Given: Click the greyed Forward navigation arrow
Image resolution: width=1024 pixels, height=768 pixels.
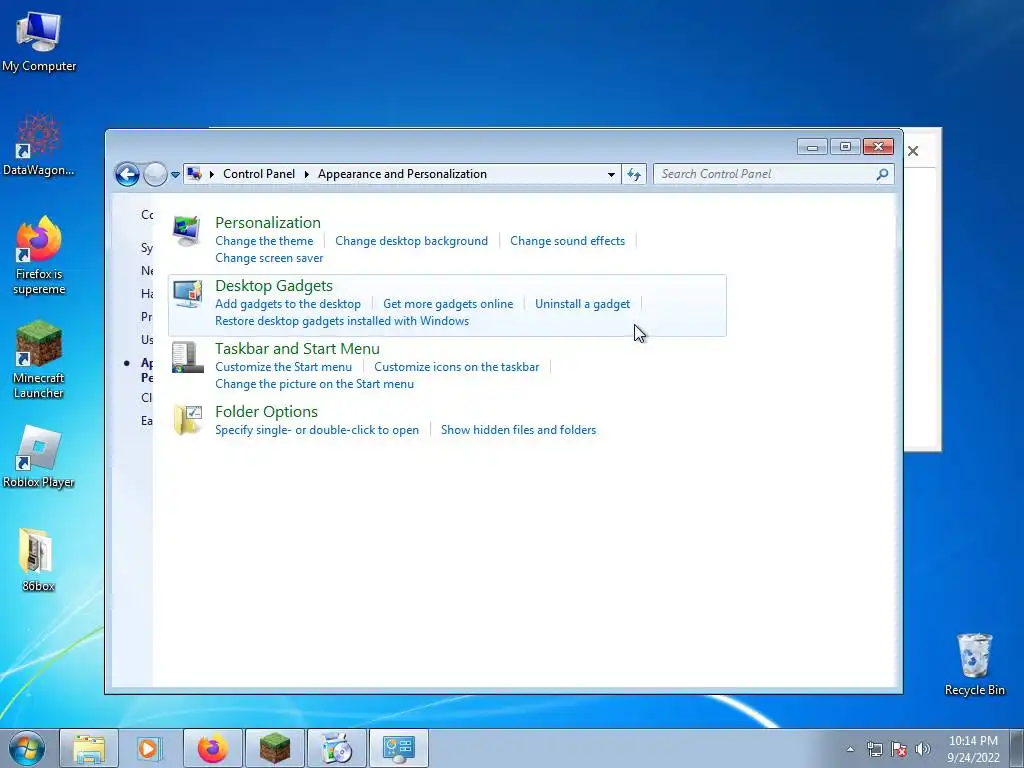Looking at the screenshot, I should pos(155,174).
